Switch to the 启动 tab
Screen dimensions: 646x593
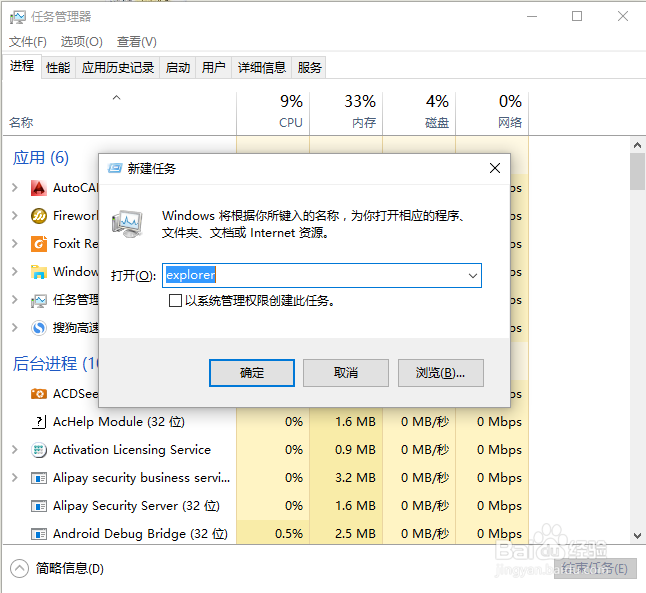(178, 68)
